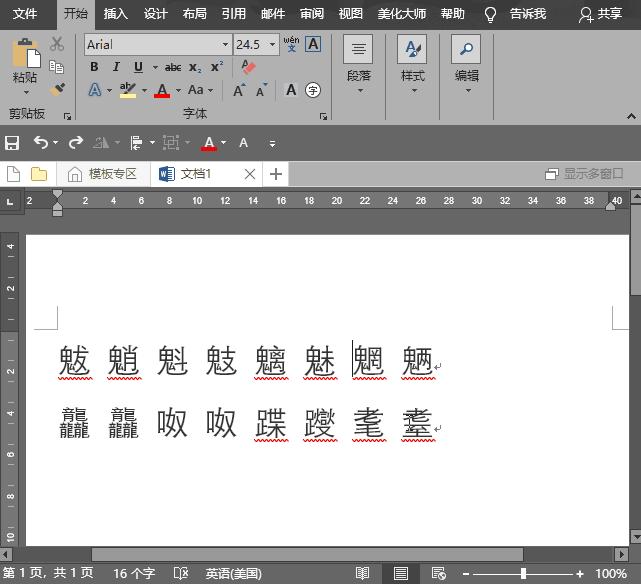
Task: Click word count 16 个字
Action: coord(134,573)
